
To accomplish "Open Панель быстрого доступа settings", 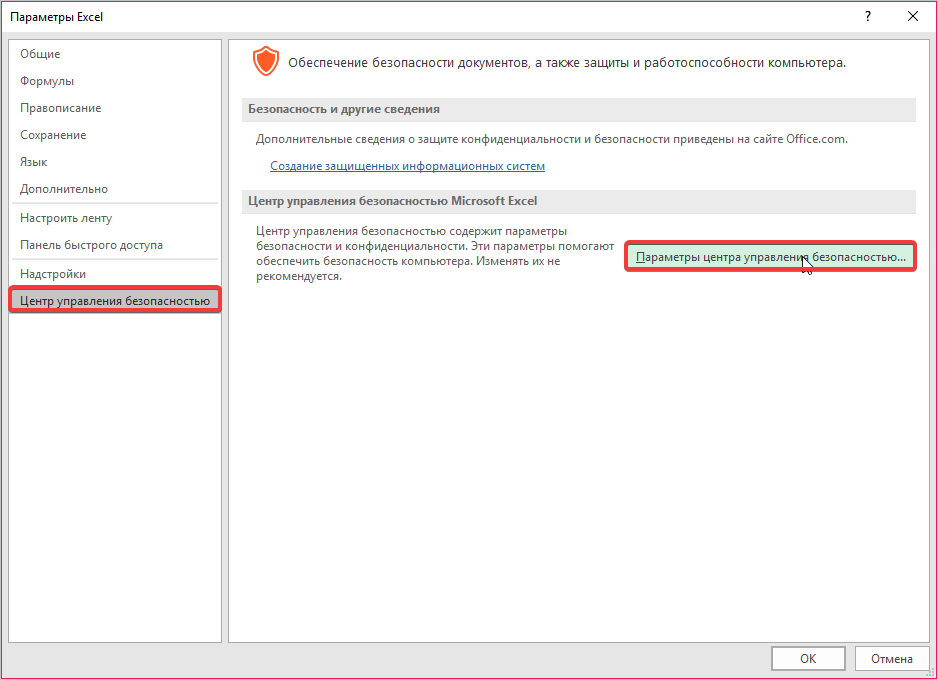I will point(91,245).
